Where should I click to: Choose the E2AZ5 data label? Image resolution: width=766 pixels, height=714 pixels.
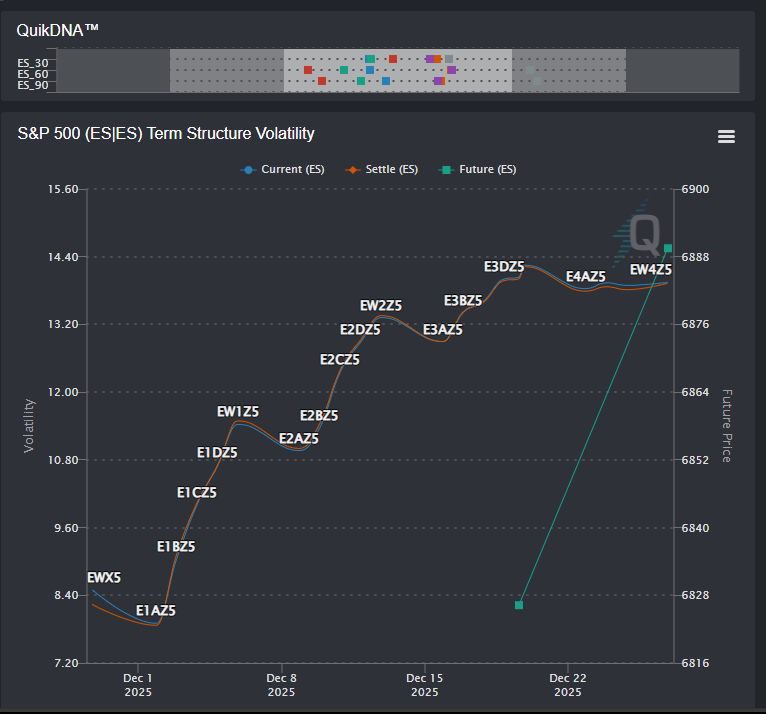coord(298,439)
